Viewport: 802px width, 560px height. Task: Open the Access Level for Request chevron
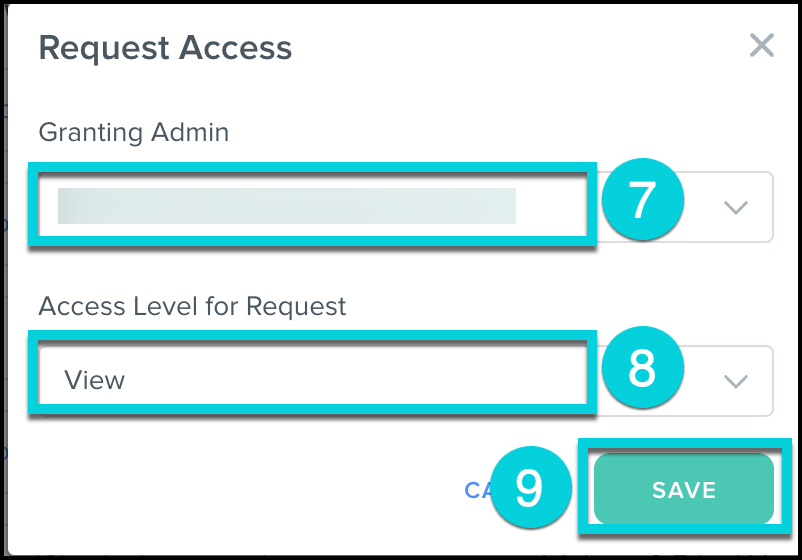click(x=736, y=381)
